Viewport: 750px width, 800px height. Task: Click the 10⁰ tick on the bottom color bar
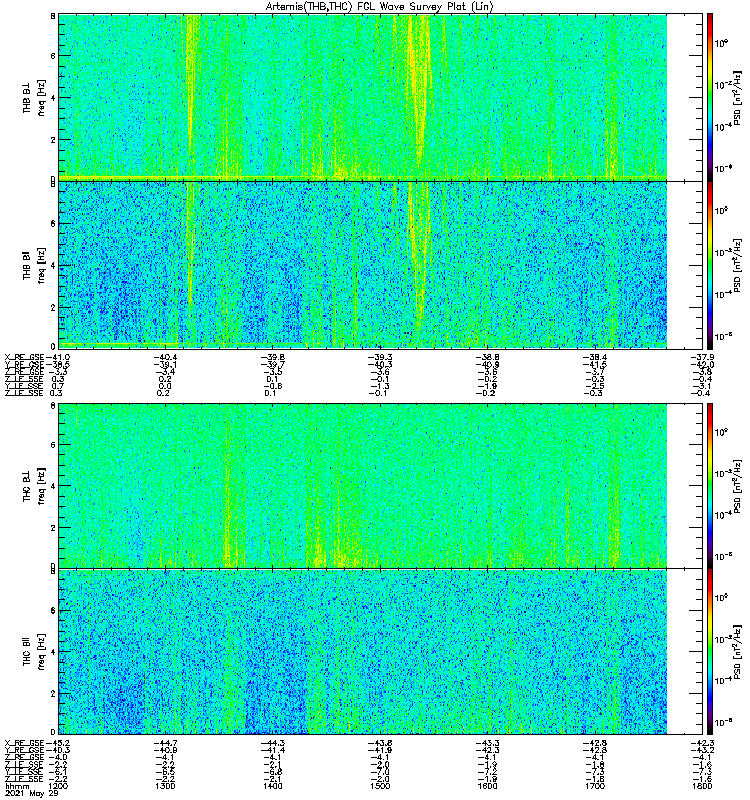(x=721, y=597)
